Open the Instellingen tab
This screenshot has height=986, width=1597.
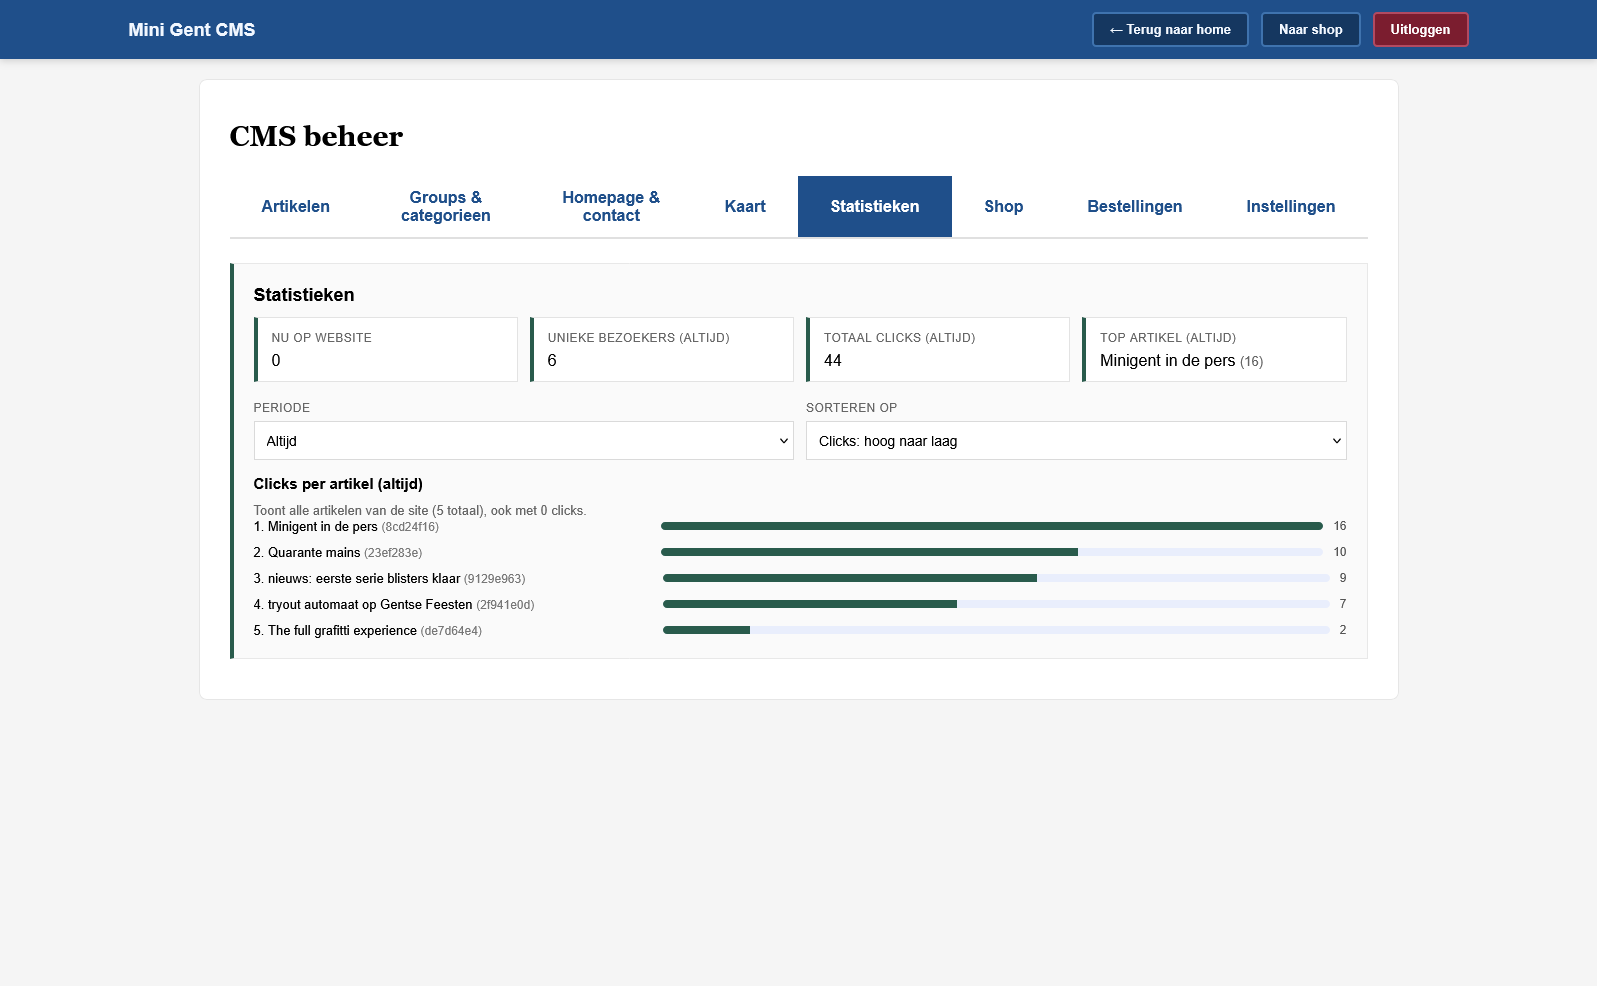point(1290,206)
